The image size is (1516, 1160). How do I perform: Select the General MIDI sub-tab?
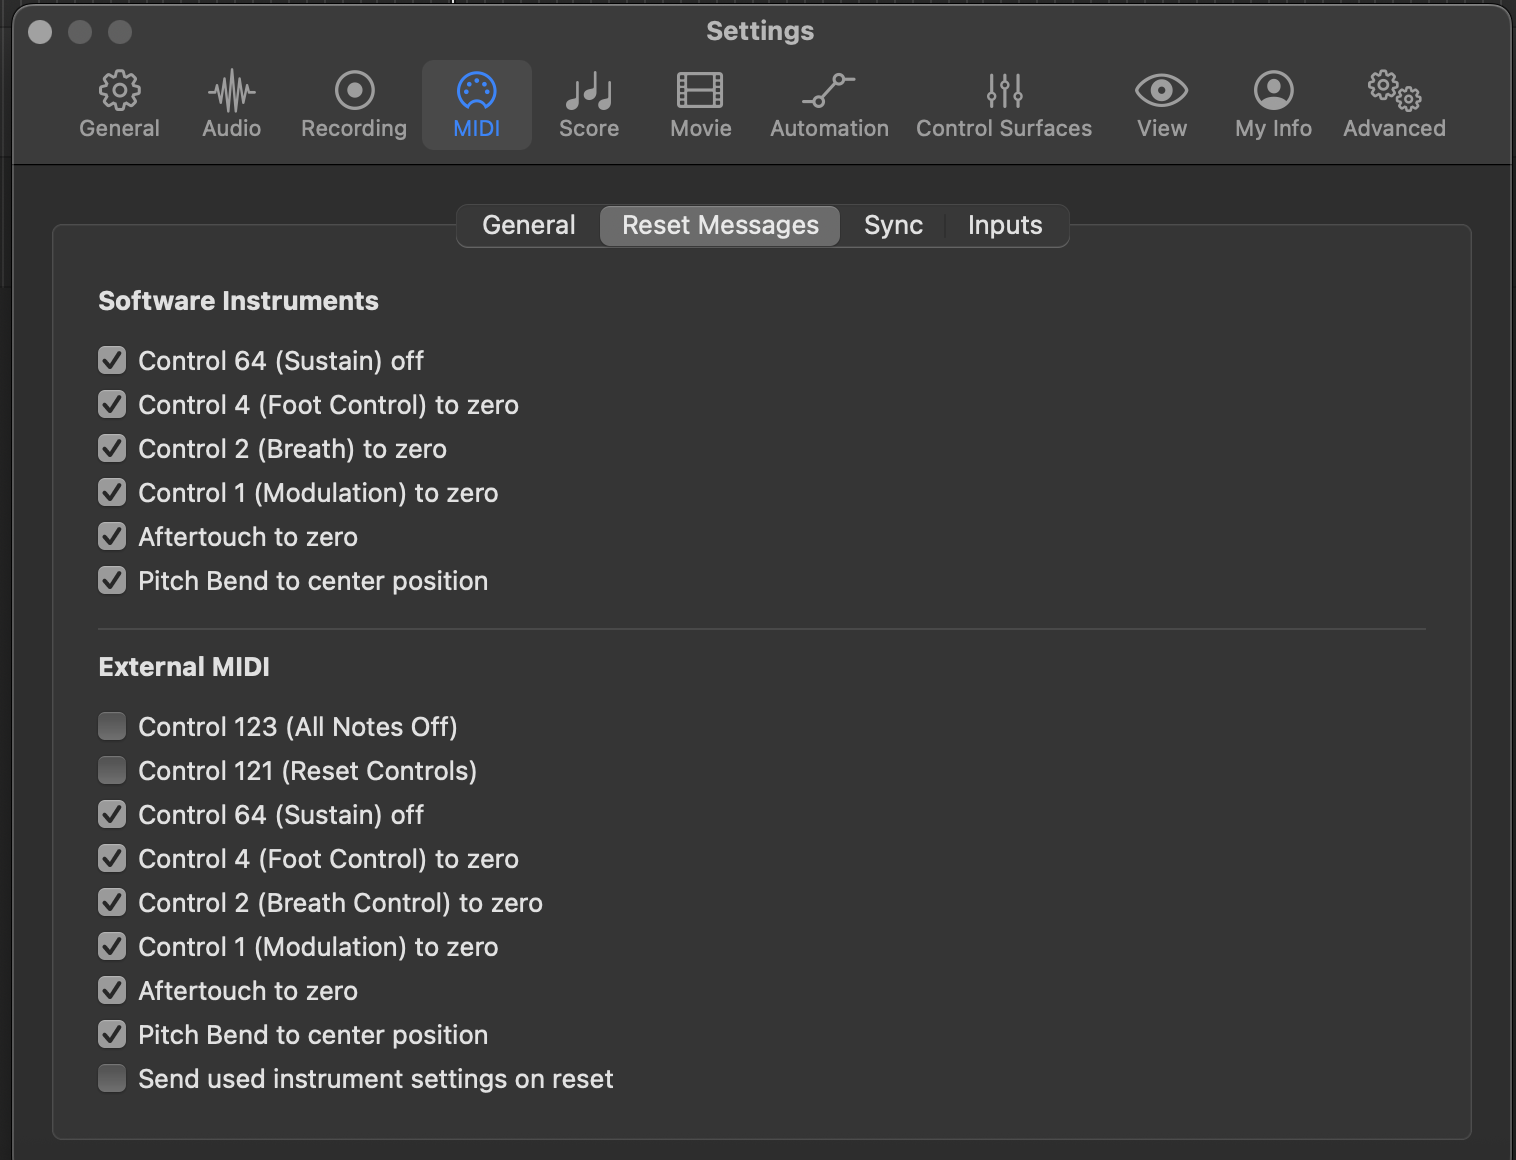pyautogui.click(x=529, y=225)
